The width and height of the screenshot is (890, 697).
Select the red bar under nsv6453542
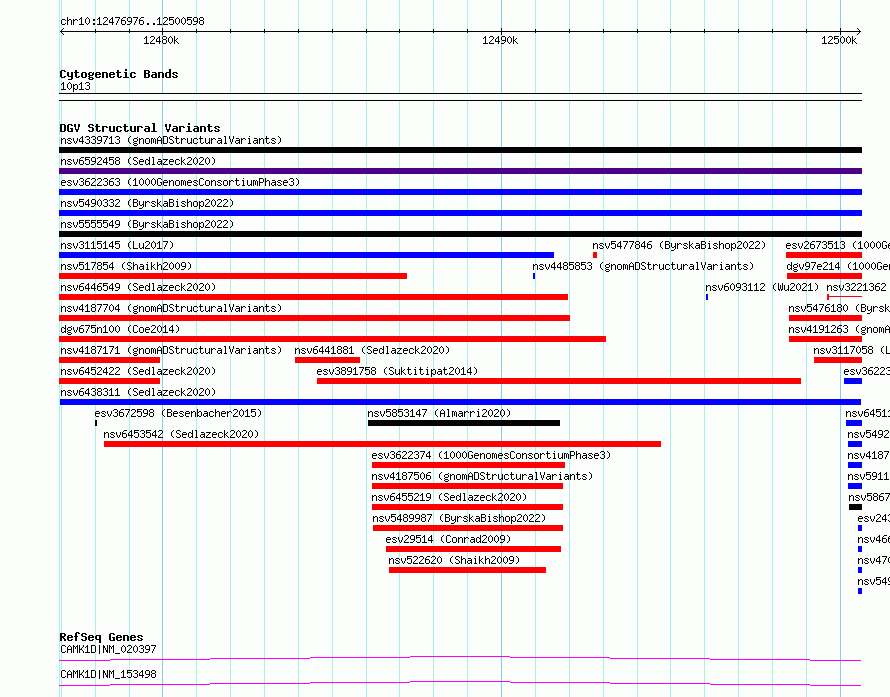[x=382, y=444]
